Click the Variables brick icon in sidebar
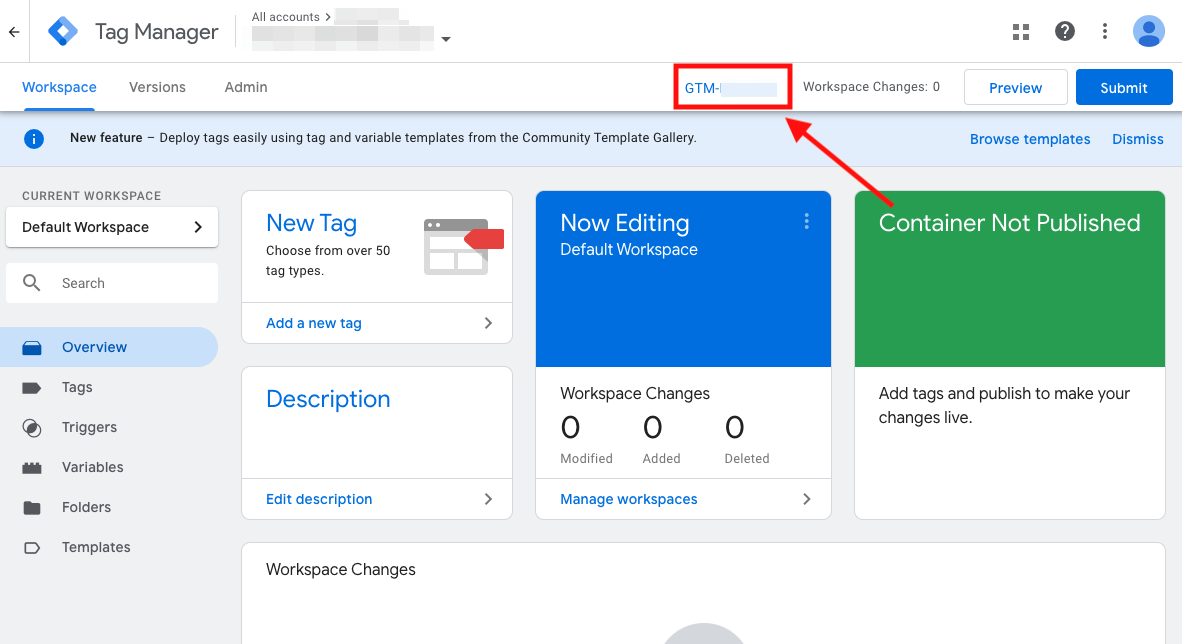Screen dimensions: 1182x644 tap(32, 468)
